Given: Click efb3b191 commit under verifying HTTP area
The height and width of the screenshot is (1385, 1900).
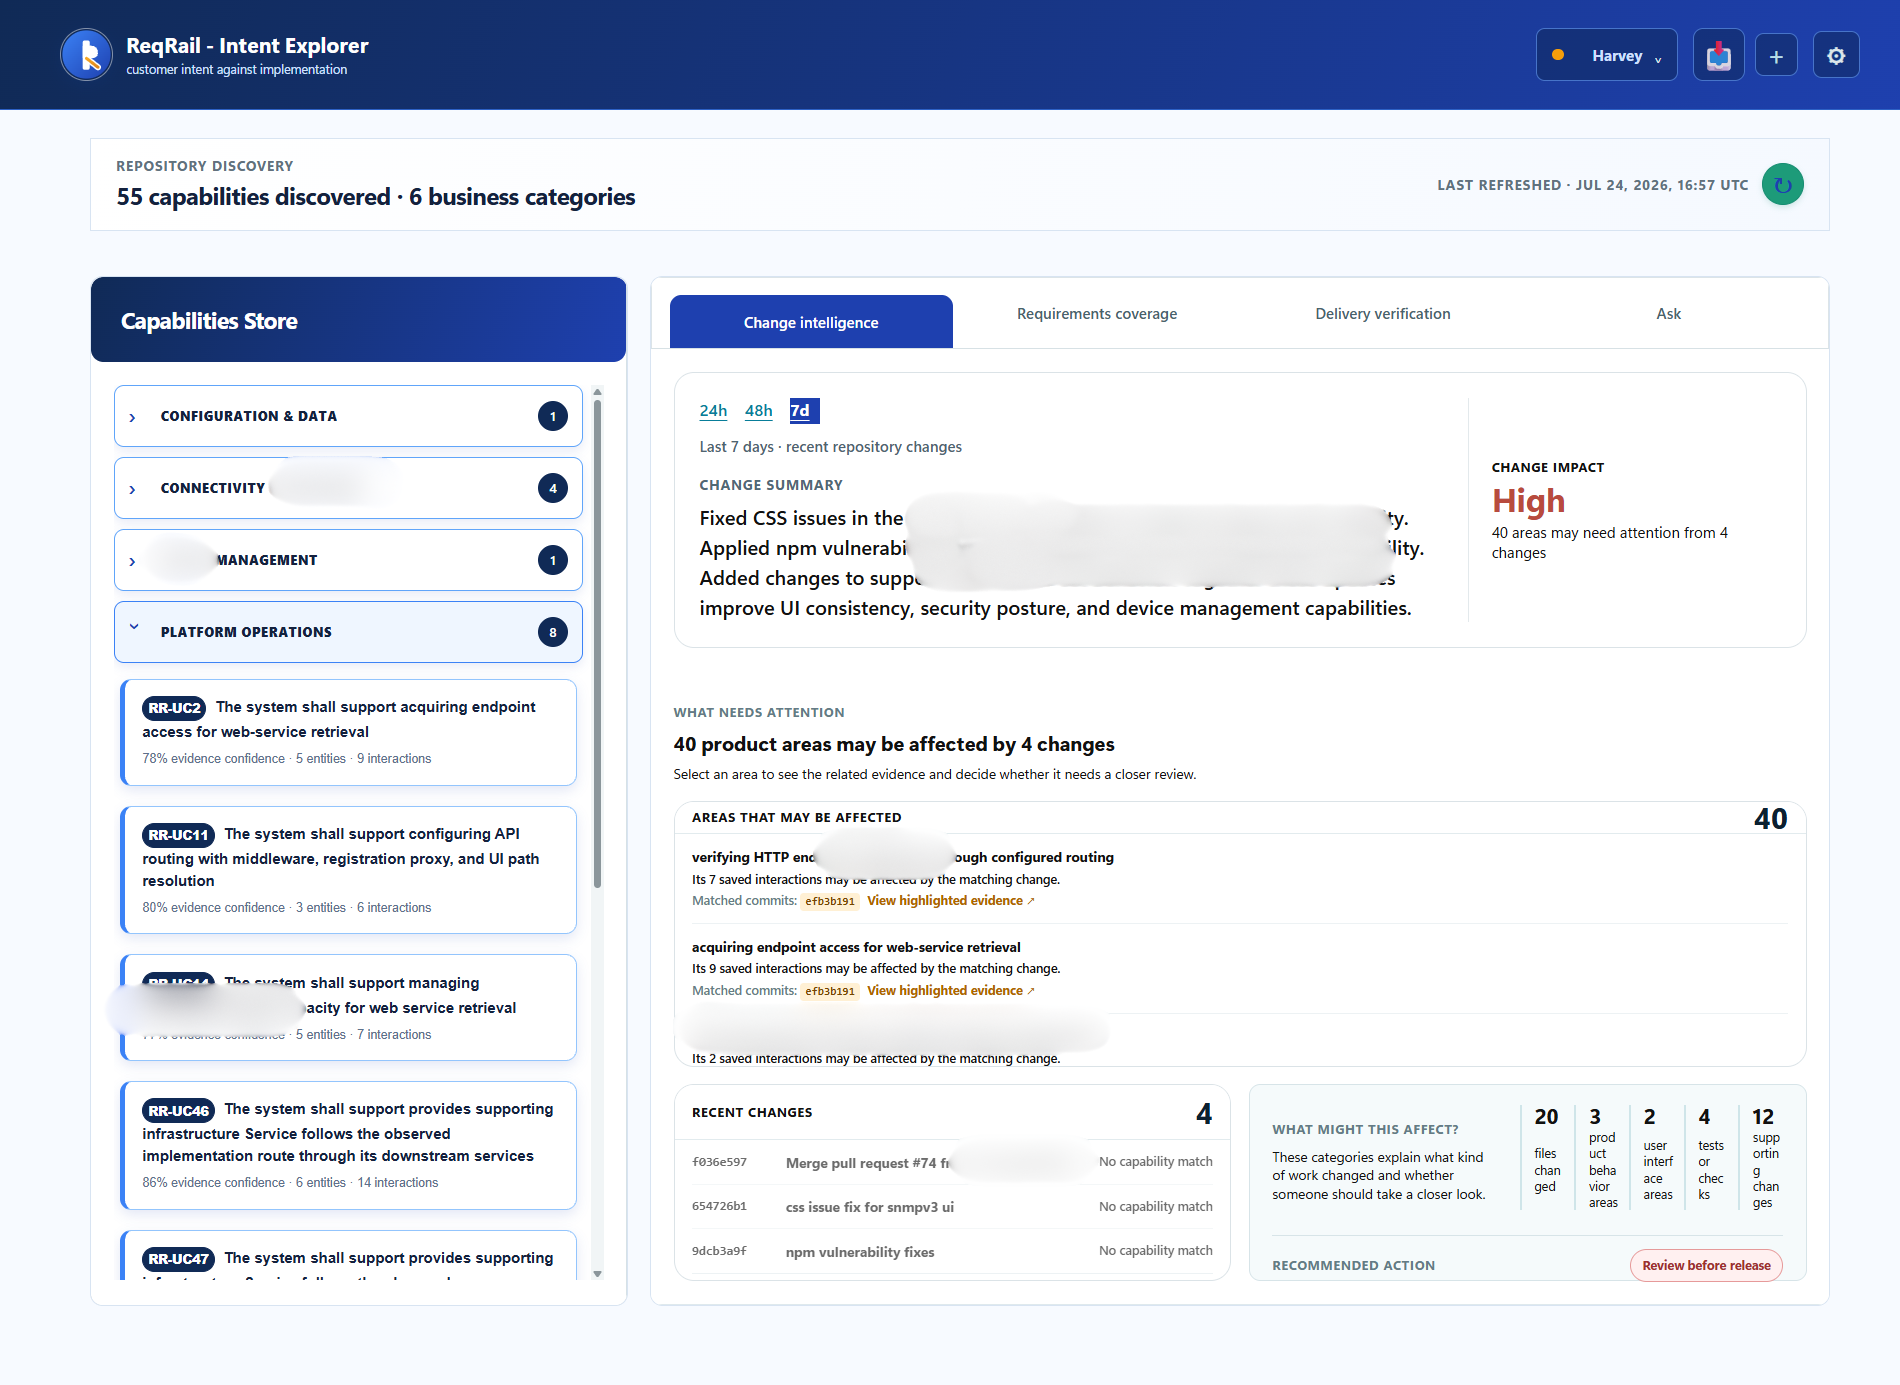Looking at the screenshot, I should (830, 902).
